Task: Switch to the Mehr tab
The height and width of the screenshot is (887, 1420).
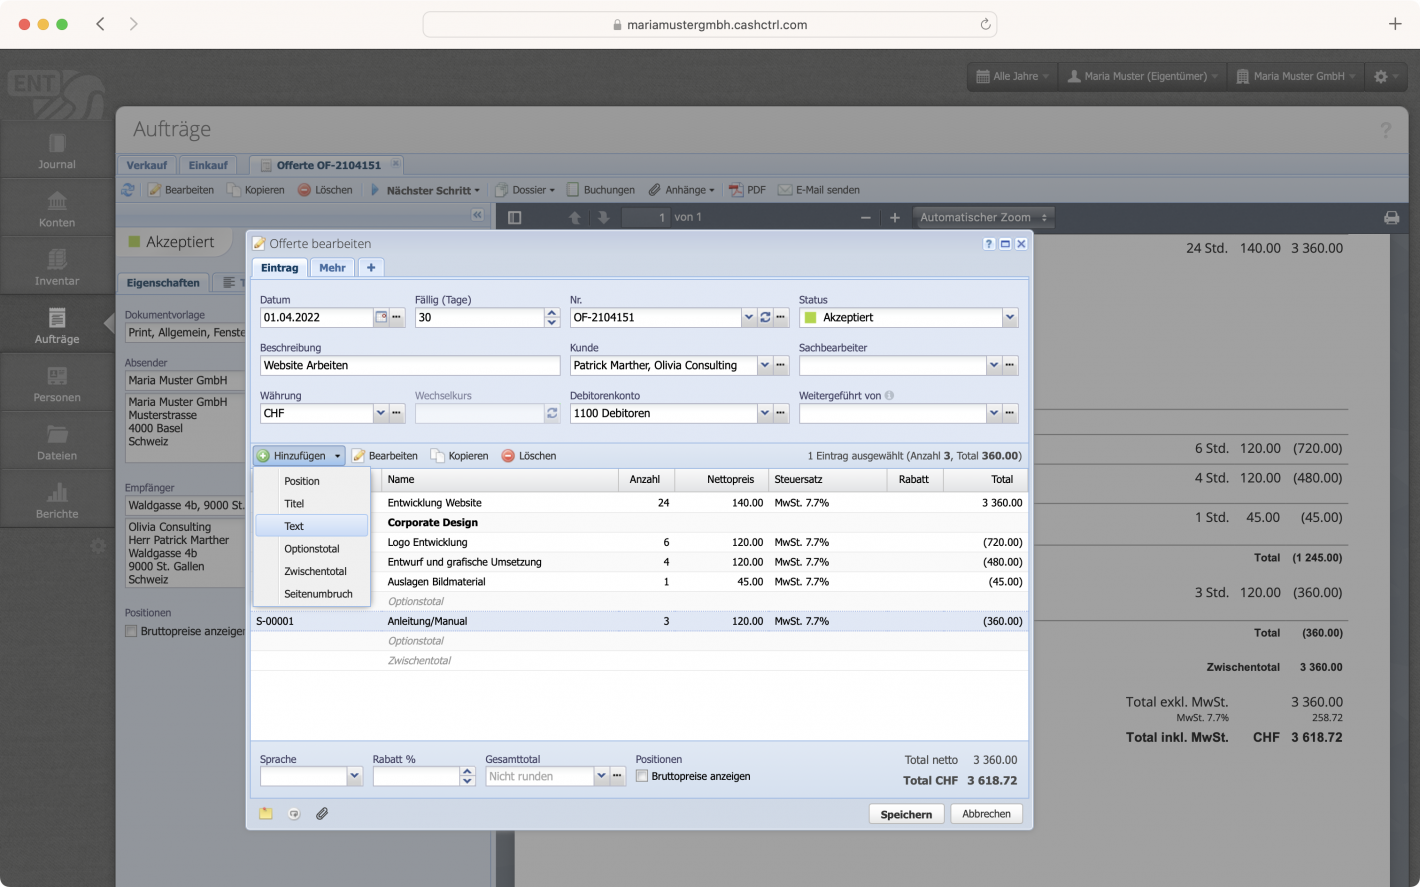Action: pyautogui.click(x=332, y=267)
